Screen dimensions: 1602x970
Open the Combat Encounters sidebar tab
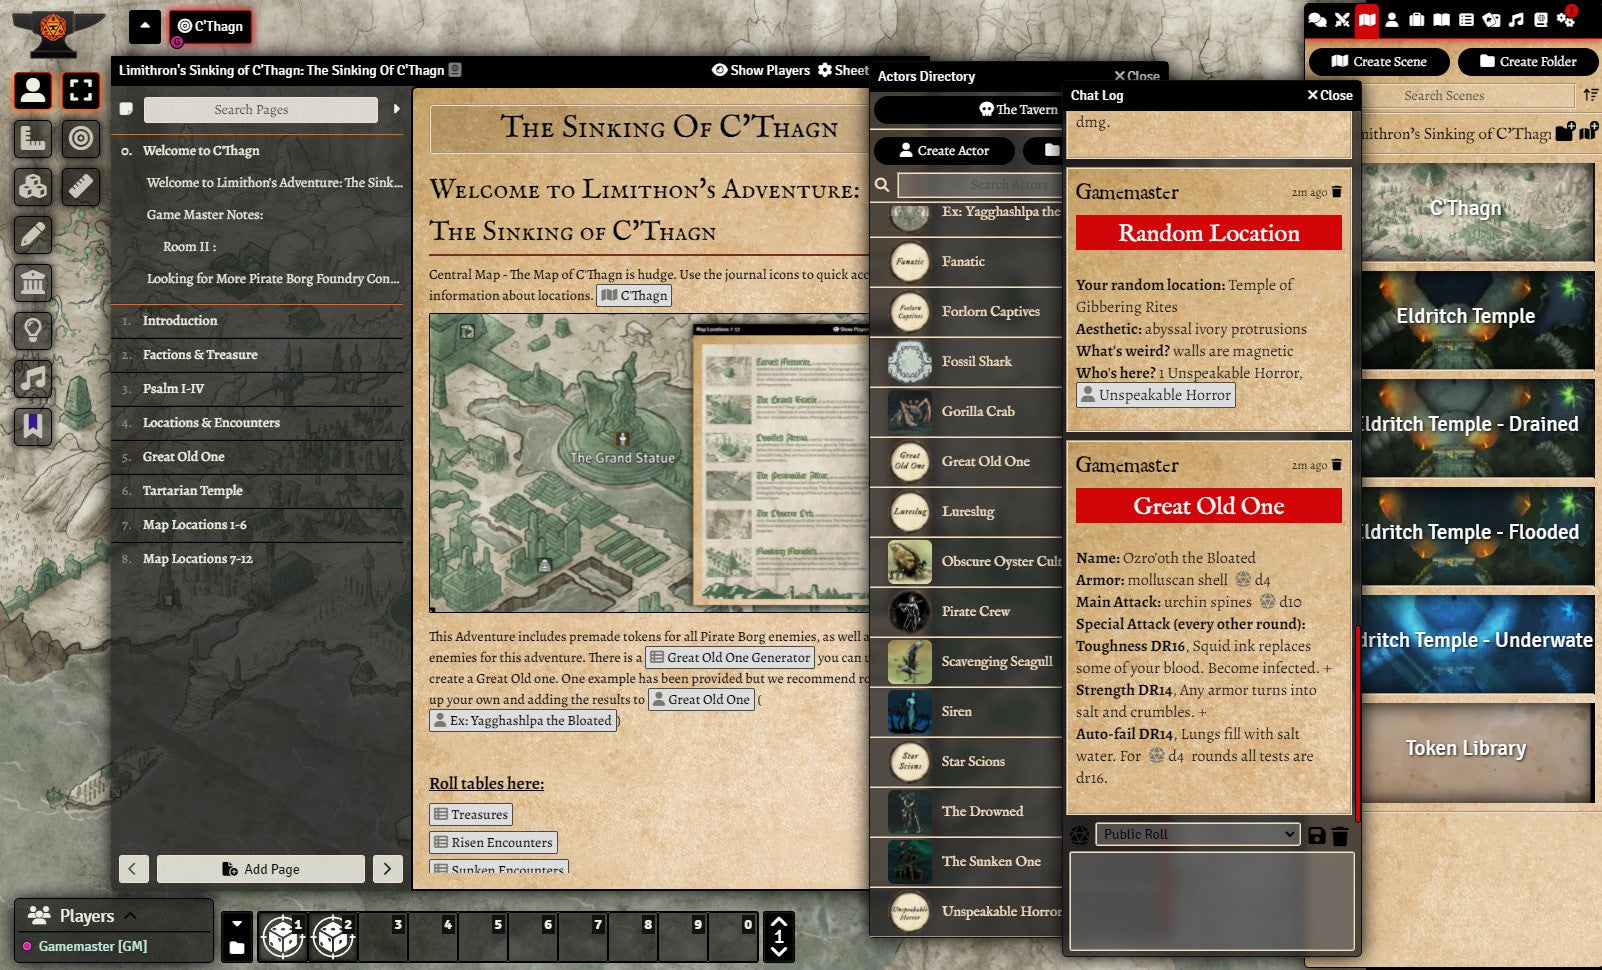[1342, 20]
